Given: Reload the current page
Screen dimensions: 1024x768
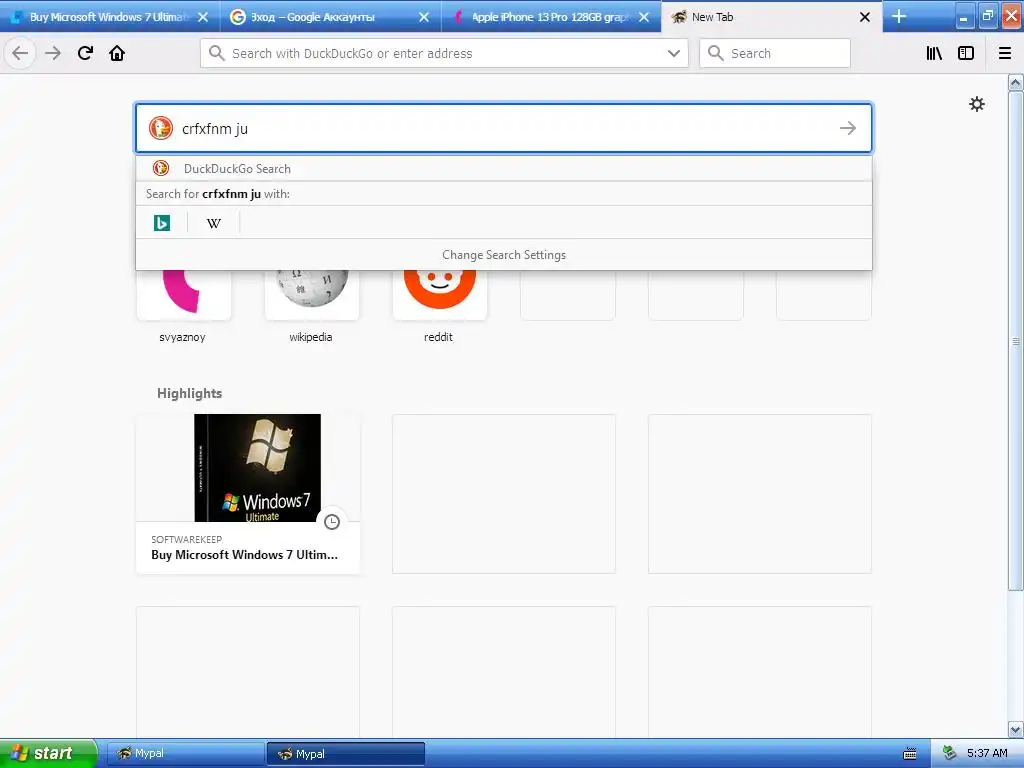Looking at the screenshot, I should 85,54.
